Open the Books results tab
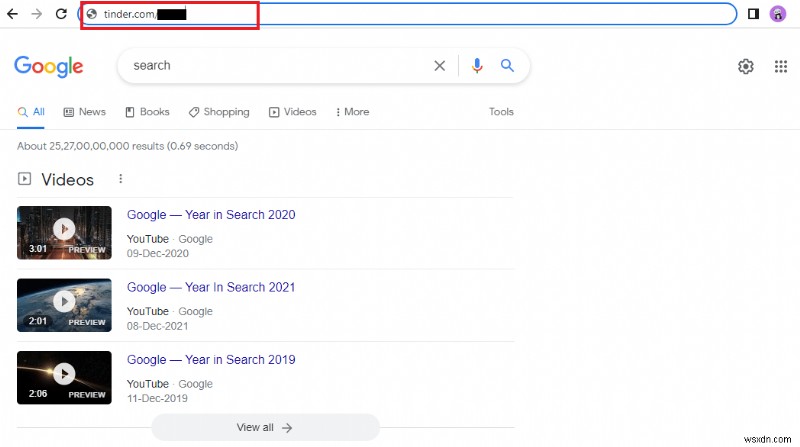This screenshot has width=800, height=447. coord(147,112)
